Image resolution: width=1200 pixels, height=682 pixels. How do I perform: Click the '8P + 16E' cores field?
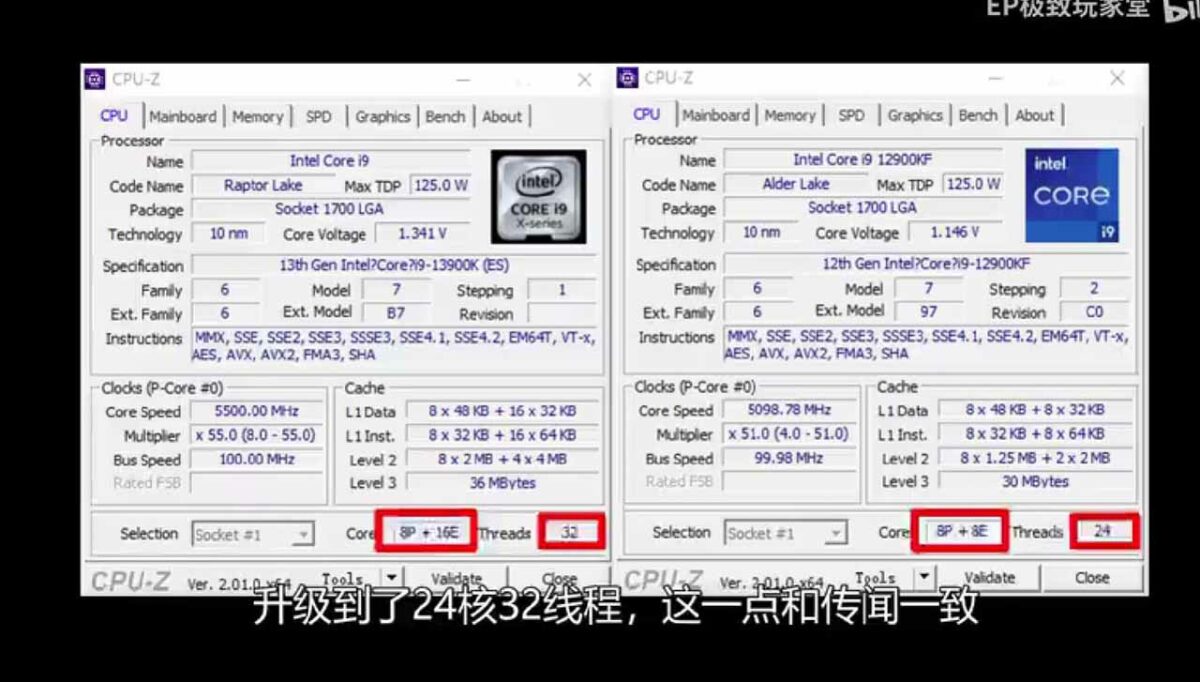point(428,533)
